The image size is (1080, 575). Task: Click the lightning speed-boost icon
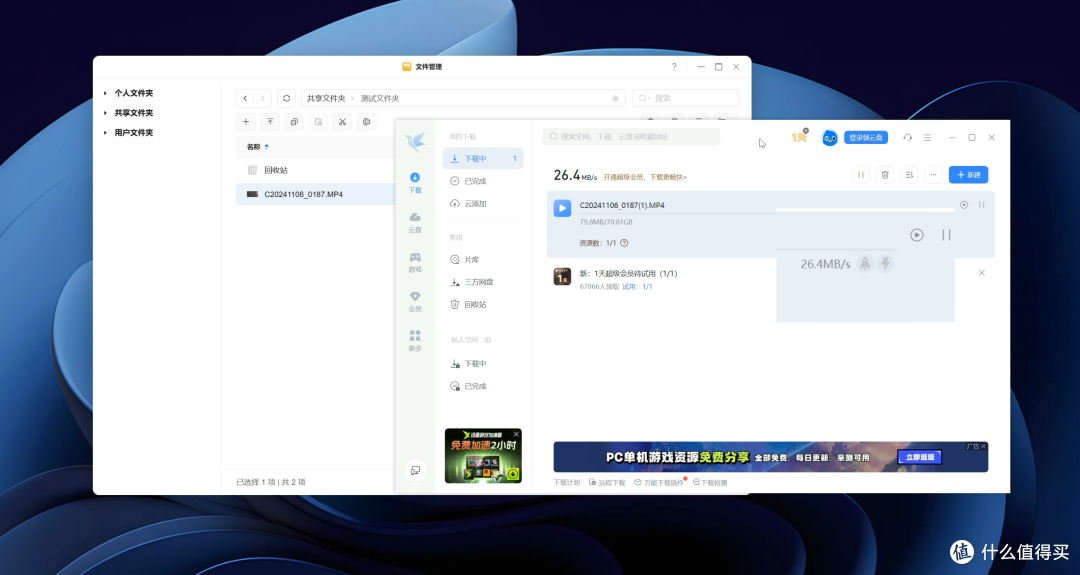tap(886, 264)
